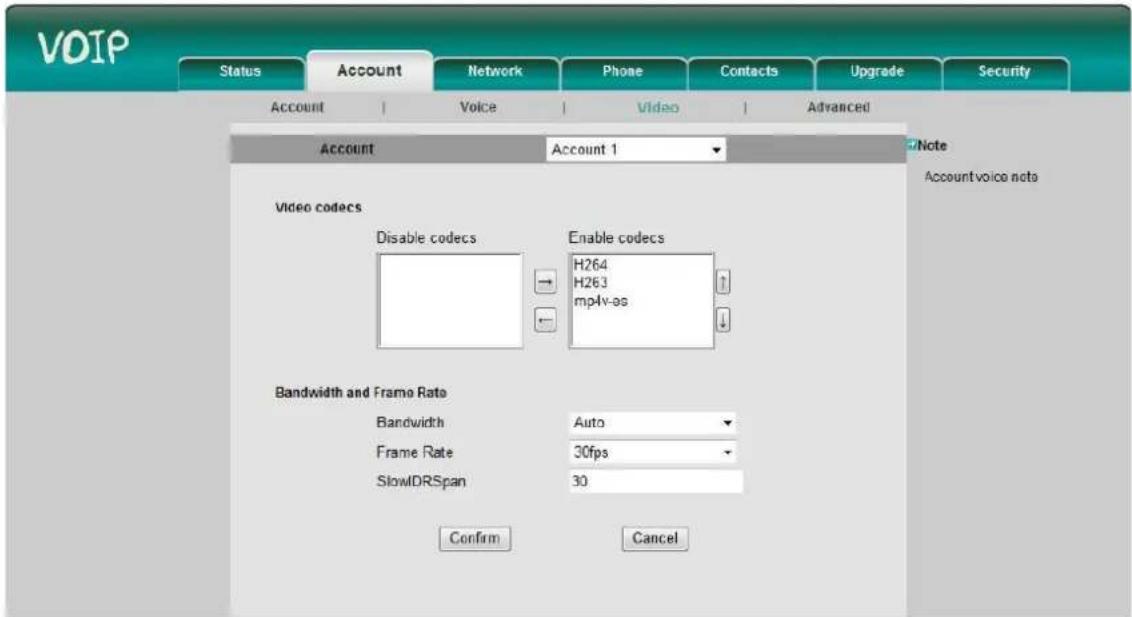
Task: Click the 'Video codecs' heading
Action: 318,208
